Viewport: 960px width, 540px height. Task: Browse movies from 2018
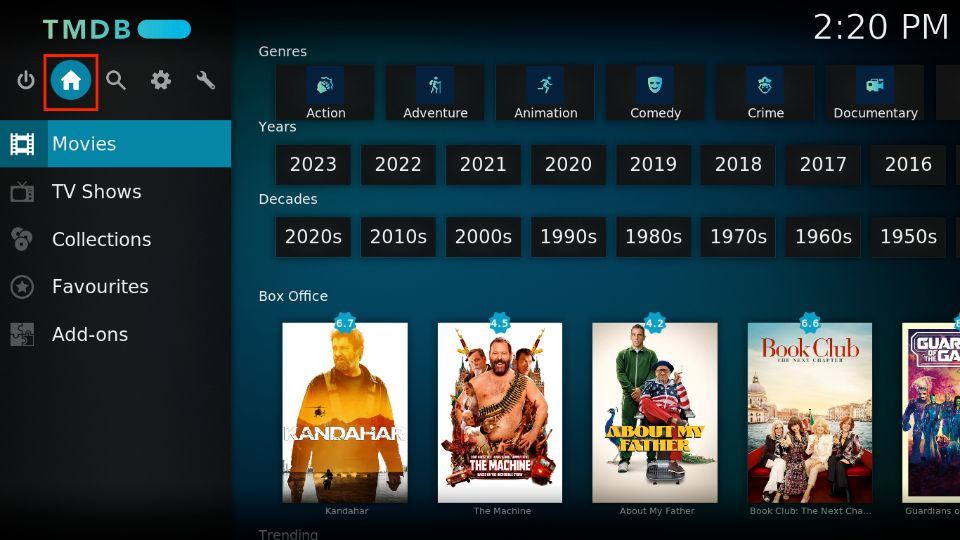(x=738, y=165)
